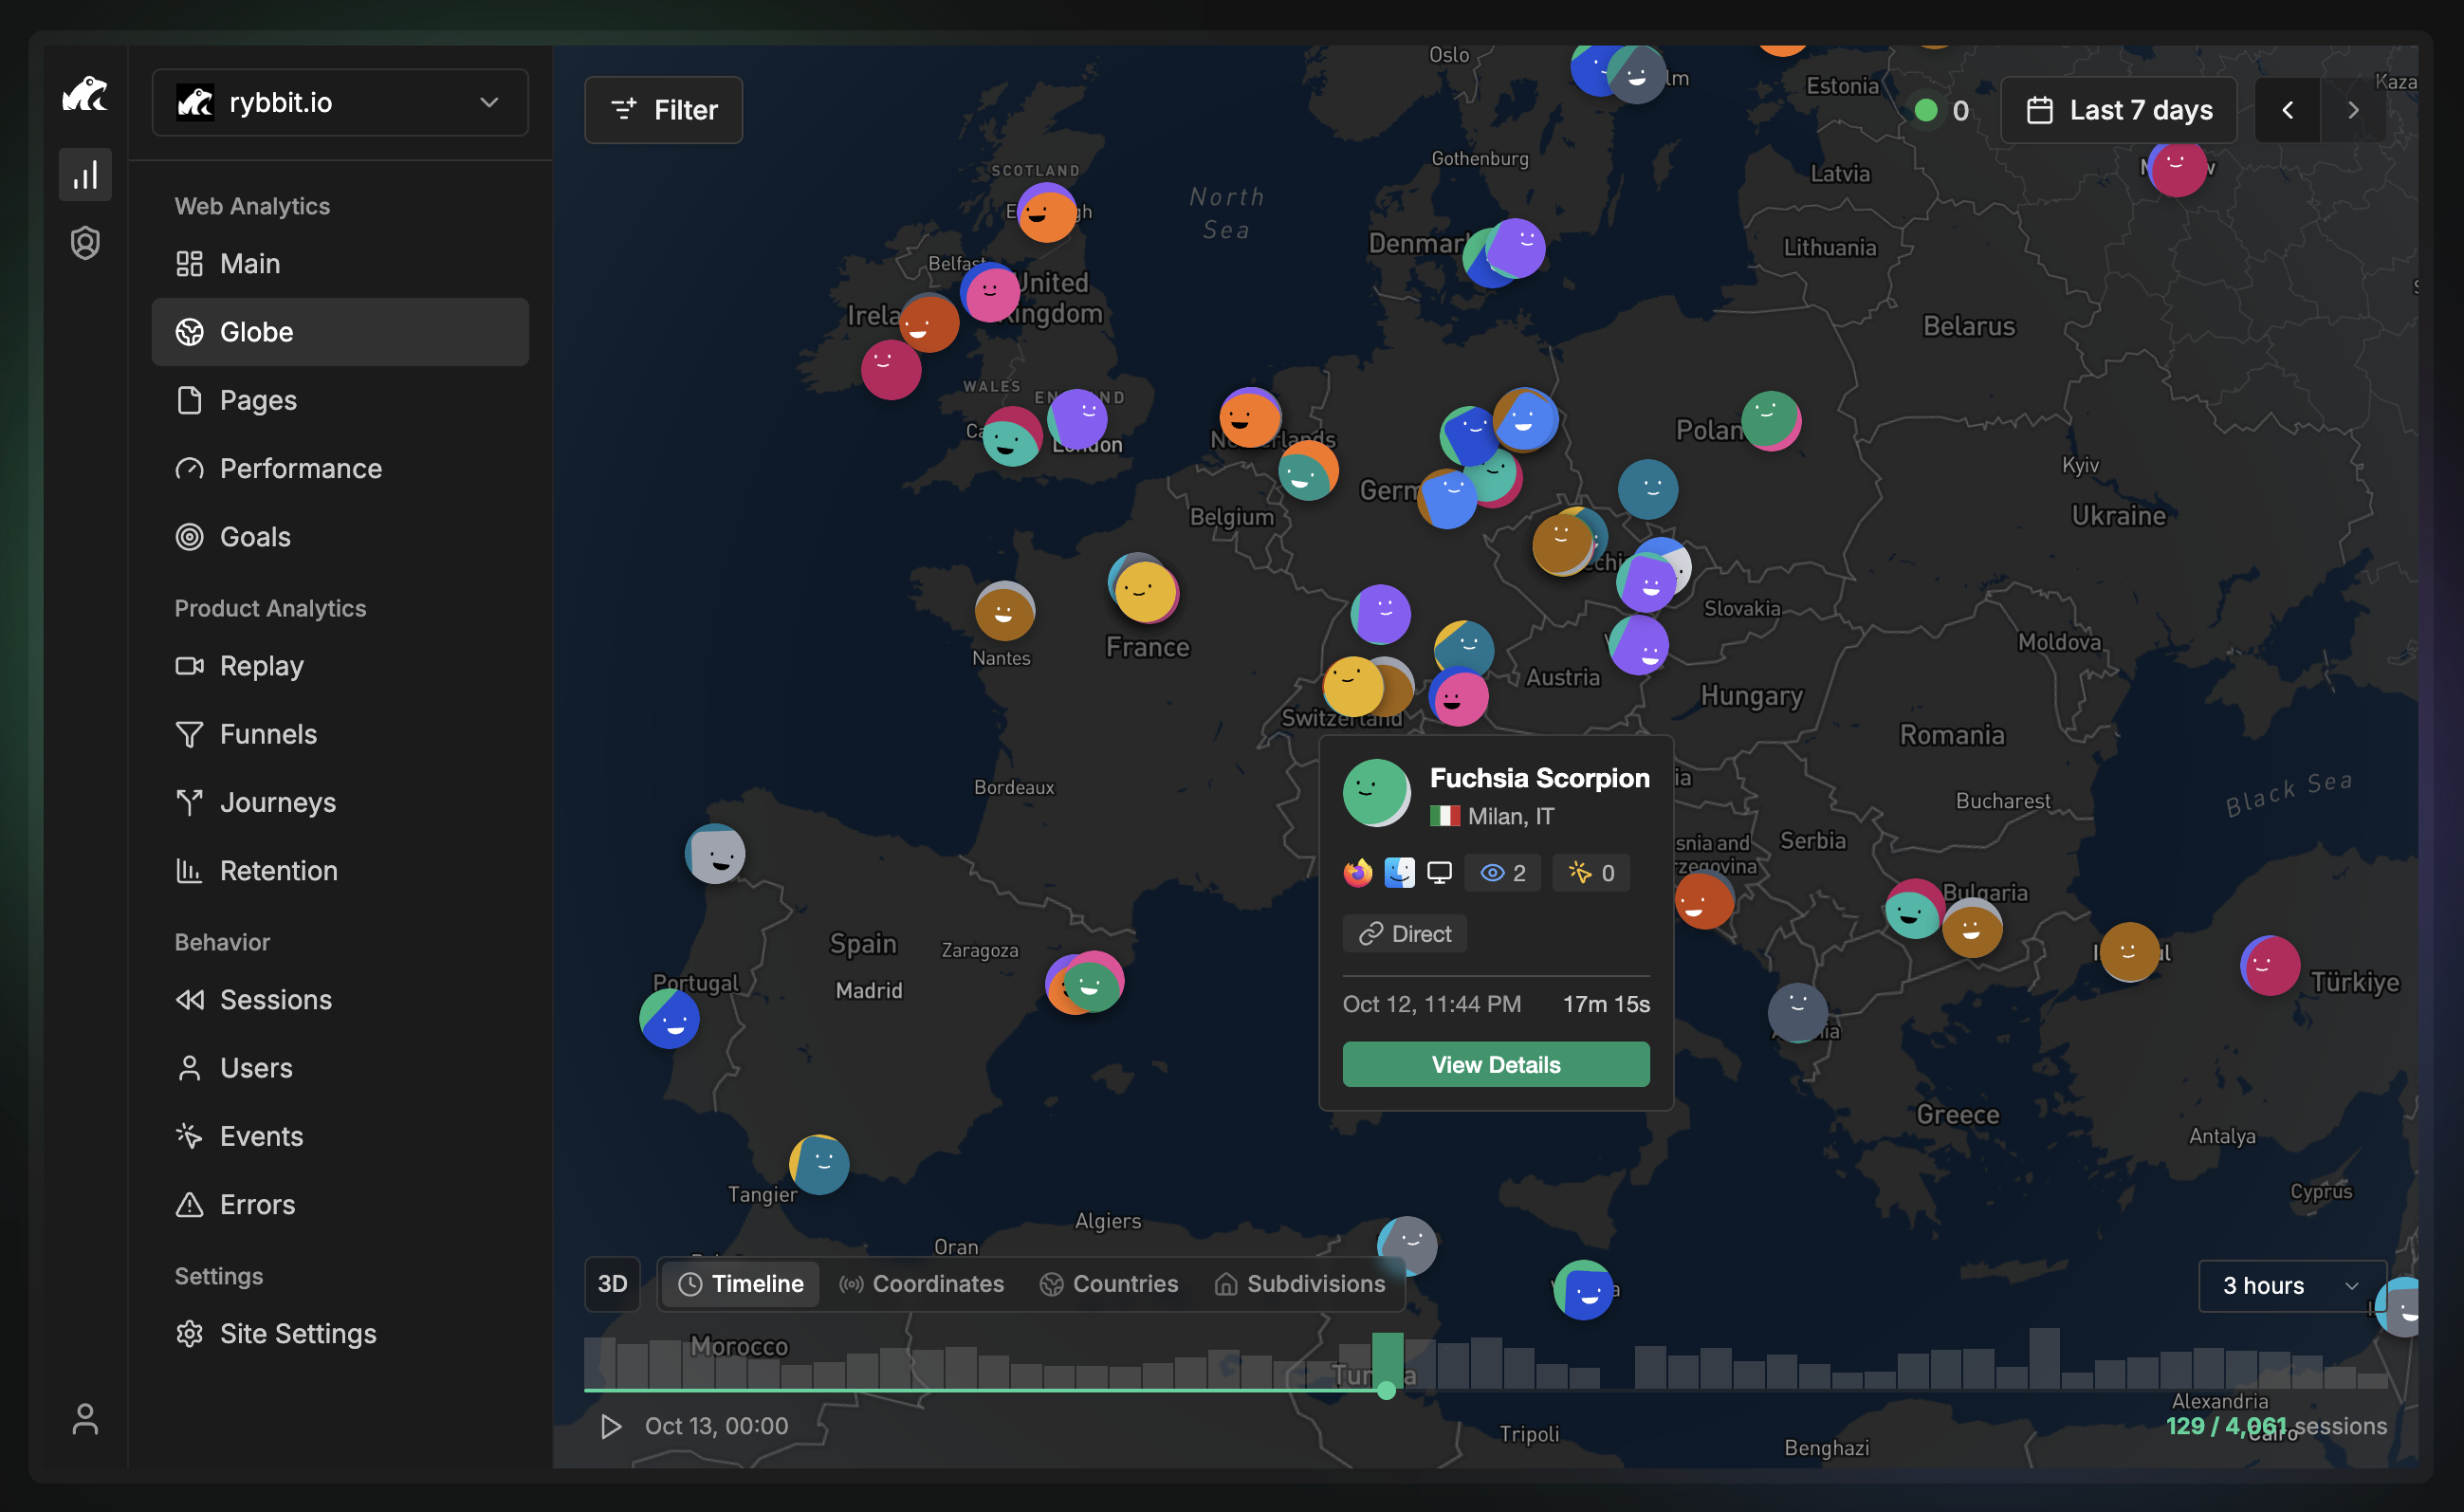Viewport: 2464px width, 1512px height.
Task: Click the Direct referrer badge
Action: 1405,934
